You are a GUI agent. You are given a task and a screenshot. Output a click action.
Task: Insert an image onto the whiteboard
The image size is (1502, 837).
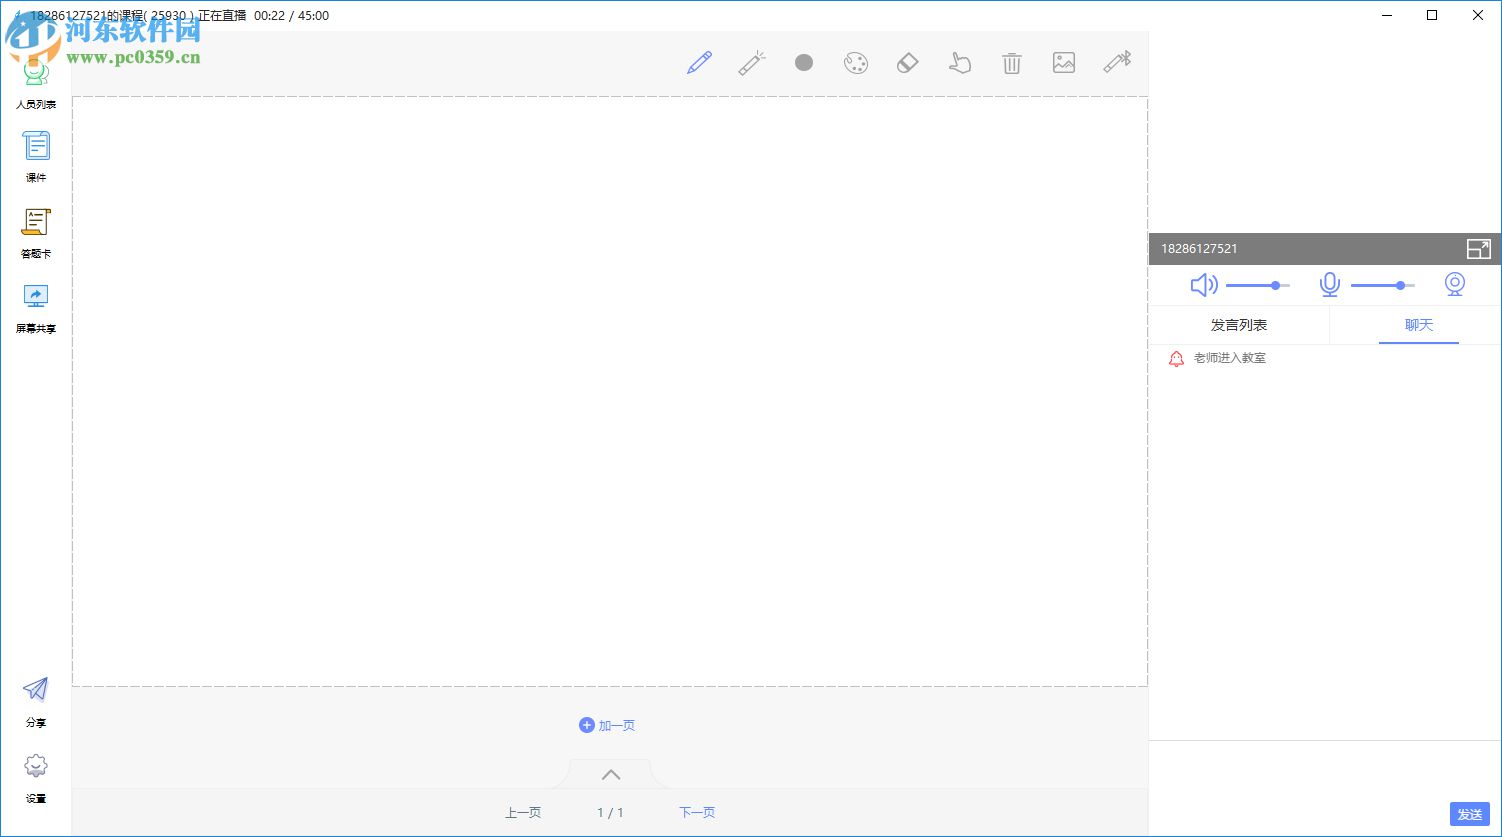click(x=1064, y=63)
